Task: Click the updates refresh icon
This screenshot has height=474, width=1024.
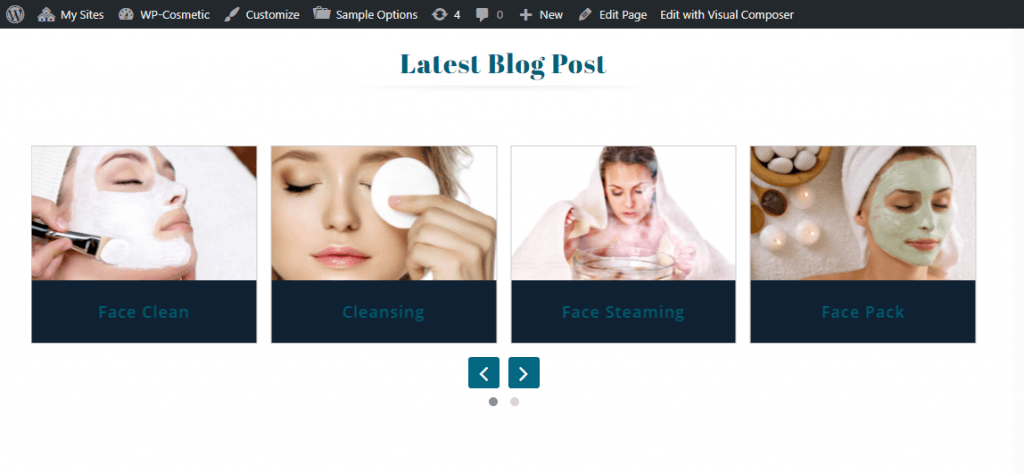Action: [440, 14]
